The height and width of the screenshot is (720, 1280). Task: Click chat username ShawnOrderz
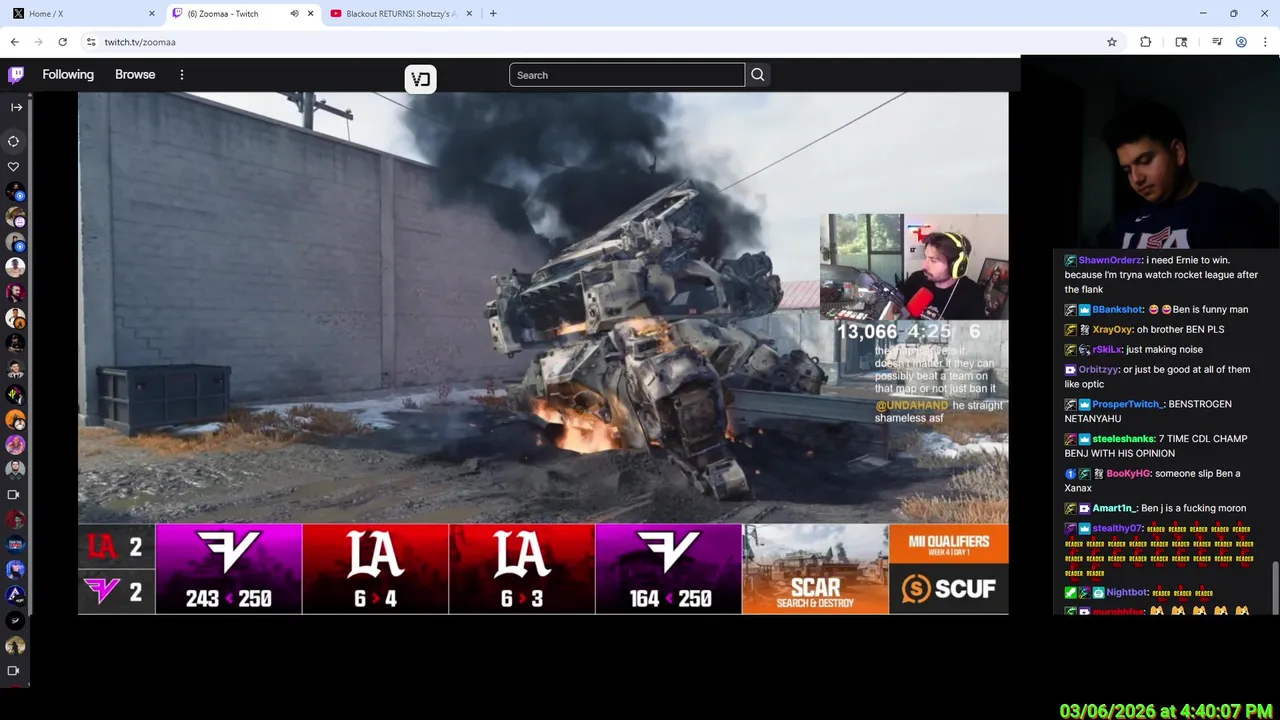[x=1109, y=260]
